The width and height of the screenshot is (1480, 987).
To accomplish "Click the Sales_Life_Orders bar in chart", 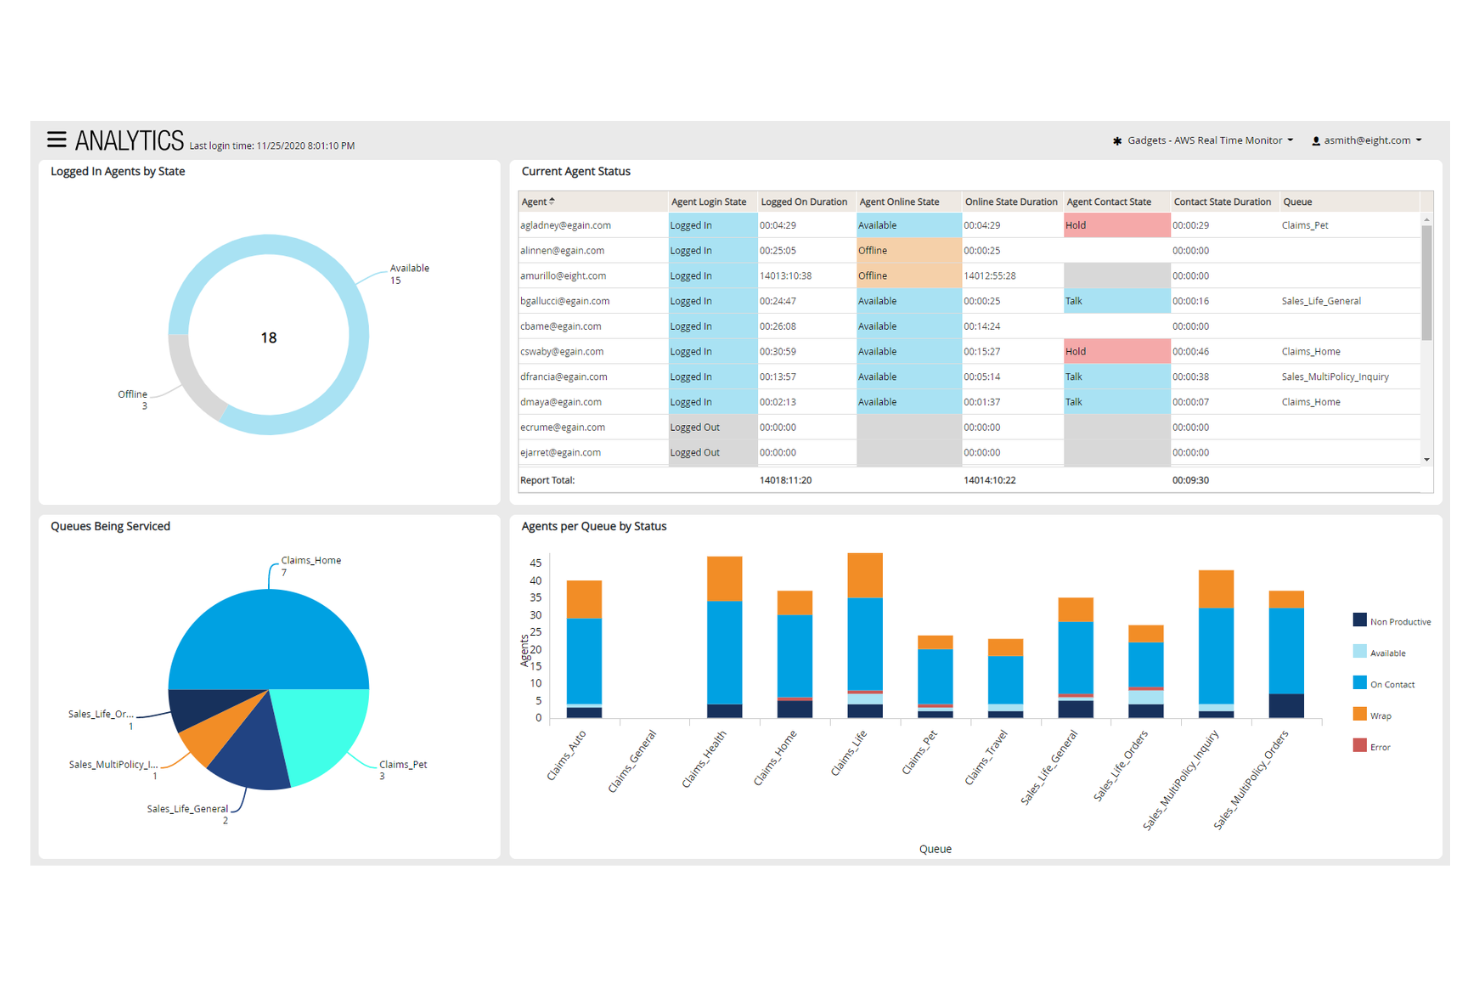I will click(1146, 672).
